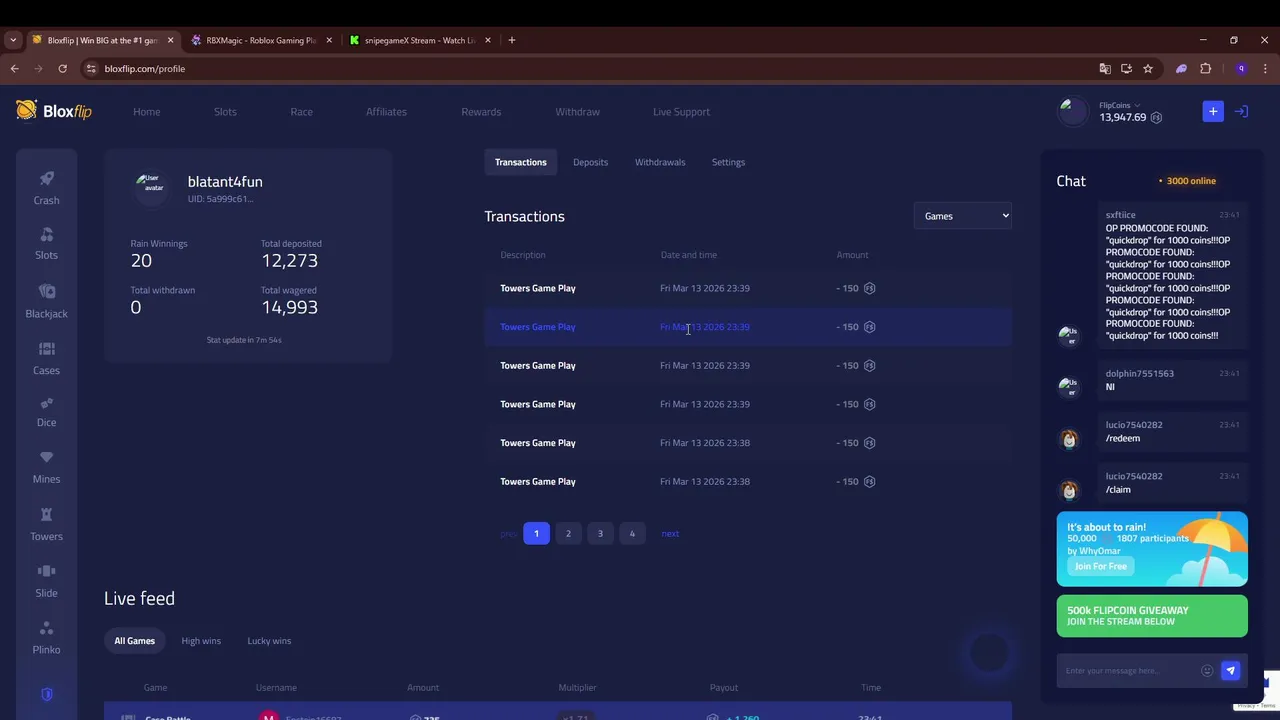Image resolution: width=1280 pixels, height=720 pixels.
Task: Open the Towers game in sidebar
Action: (46, 525)
